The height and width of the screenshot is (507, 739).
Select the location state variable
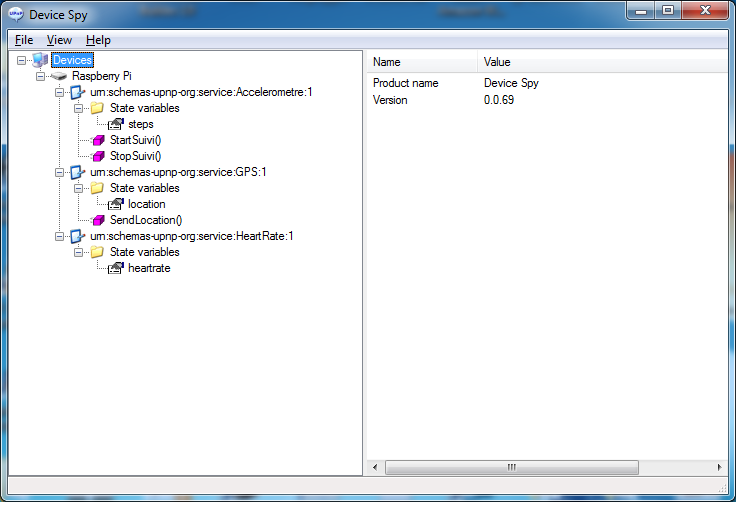[x=146, y=204]
